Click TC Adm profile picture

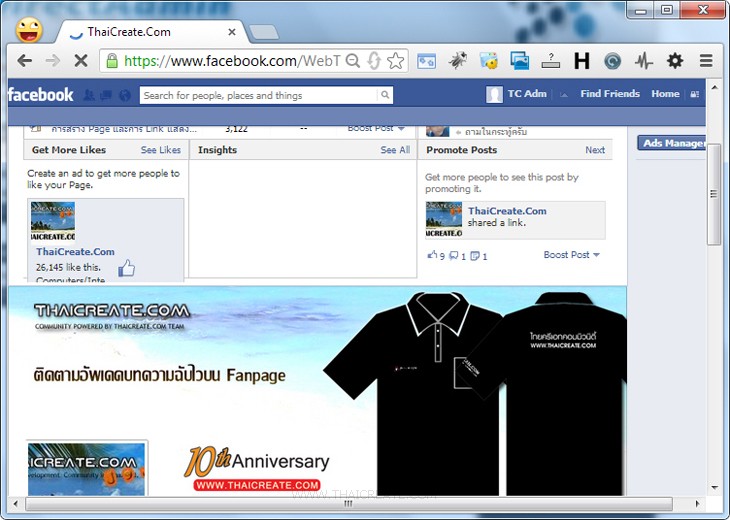(x=494, y=95)
